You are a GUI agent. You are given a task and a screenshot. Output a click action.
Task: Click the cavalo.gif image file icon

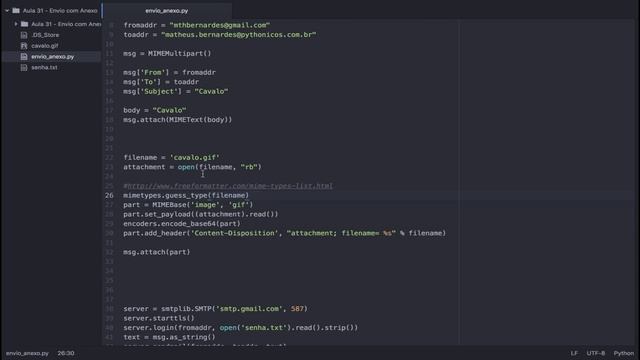pyautogui.click(x=24, y=46)
